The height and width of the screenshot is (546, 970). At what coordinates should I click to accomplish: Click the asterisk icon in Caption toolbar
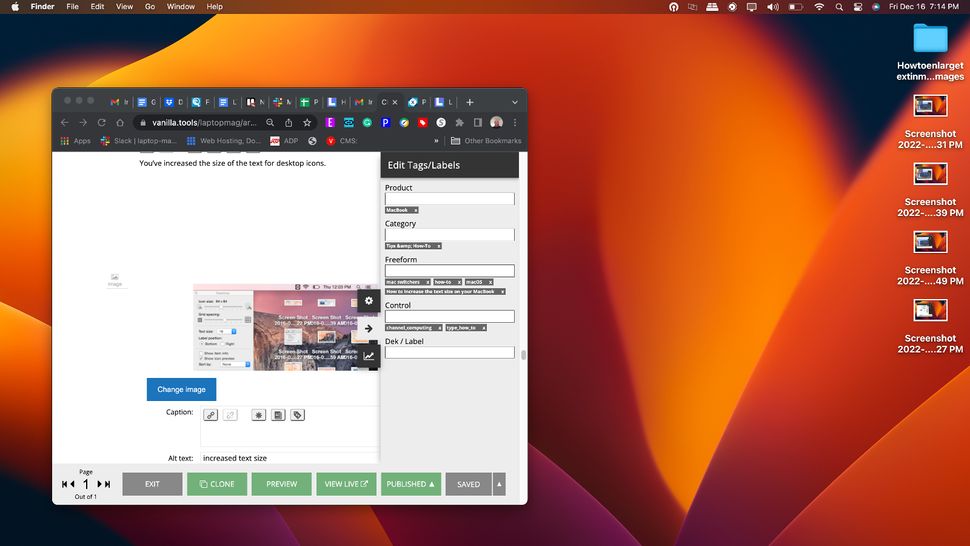point(259,415)
